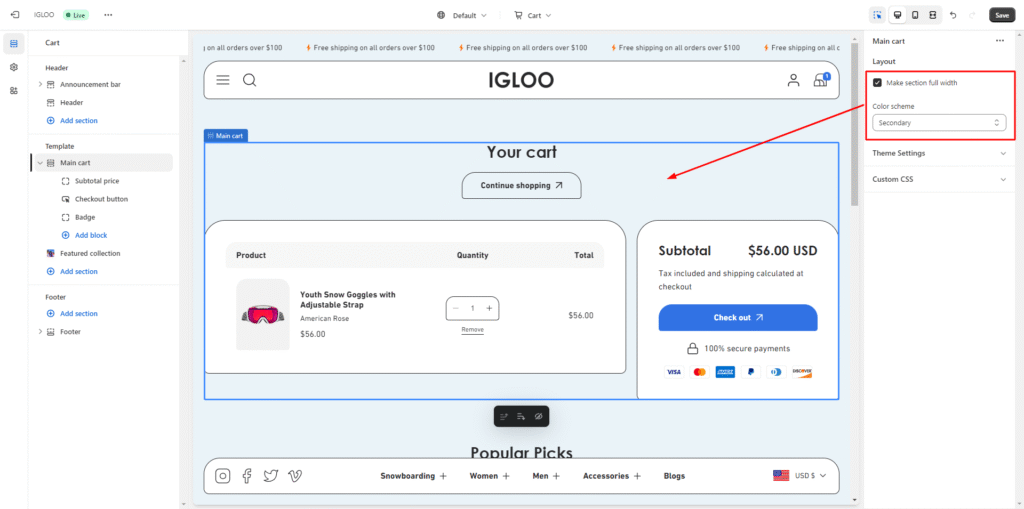Viewport: 1024px width, 509px height.
Task: Expand the Custom CSS panel
Action: [938, 179]
